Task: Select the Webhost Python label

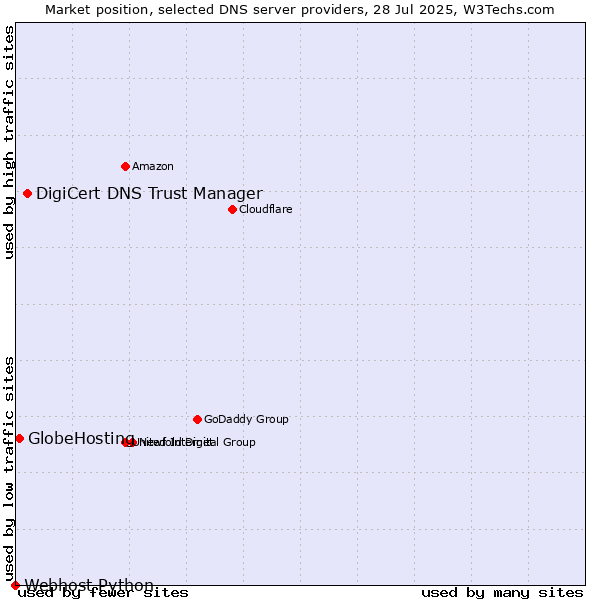Action: pyautogui.click(x=89, y=585)
